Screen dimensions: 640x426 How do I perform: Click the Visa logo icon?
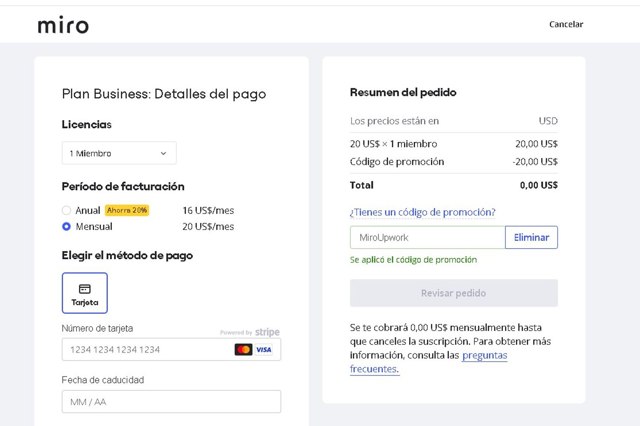coord(264,349)
